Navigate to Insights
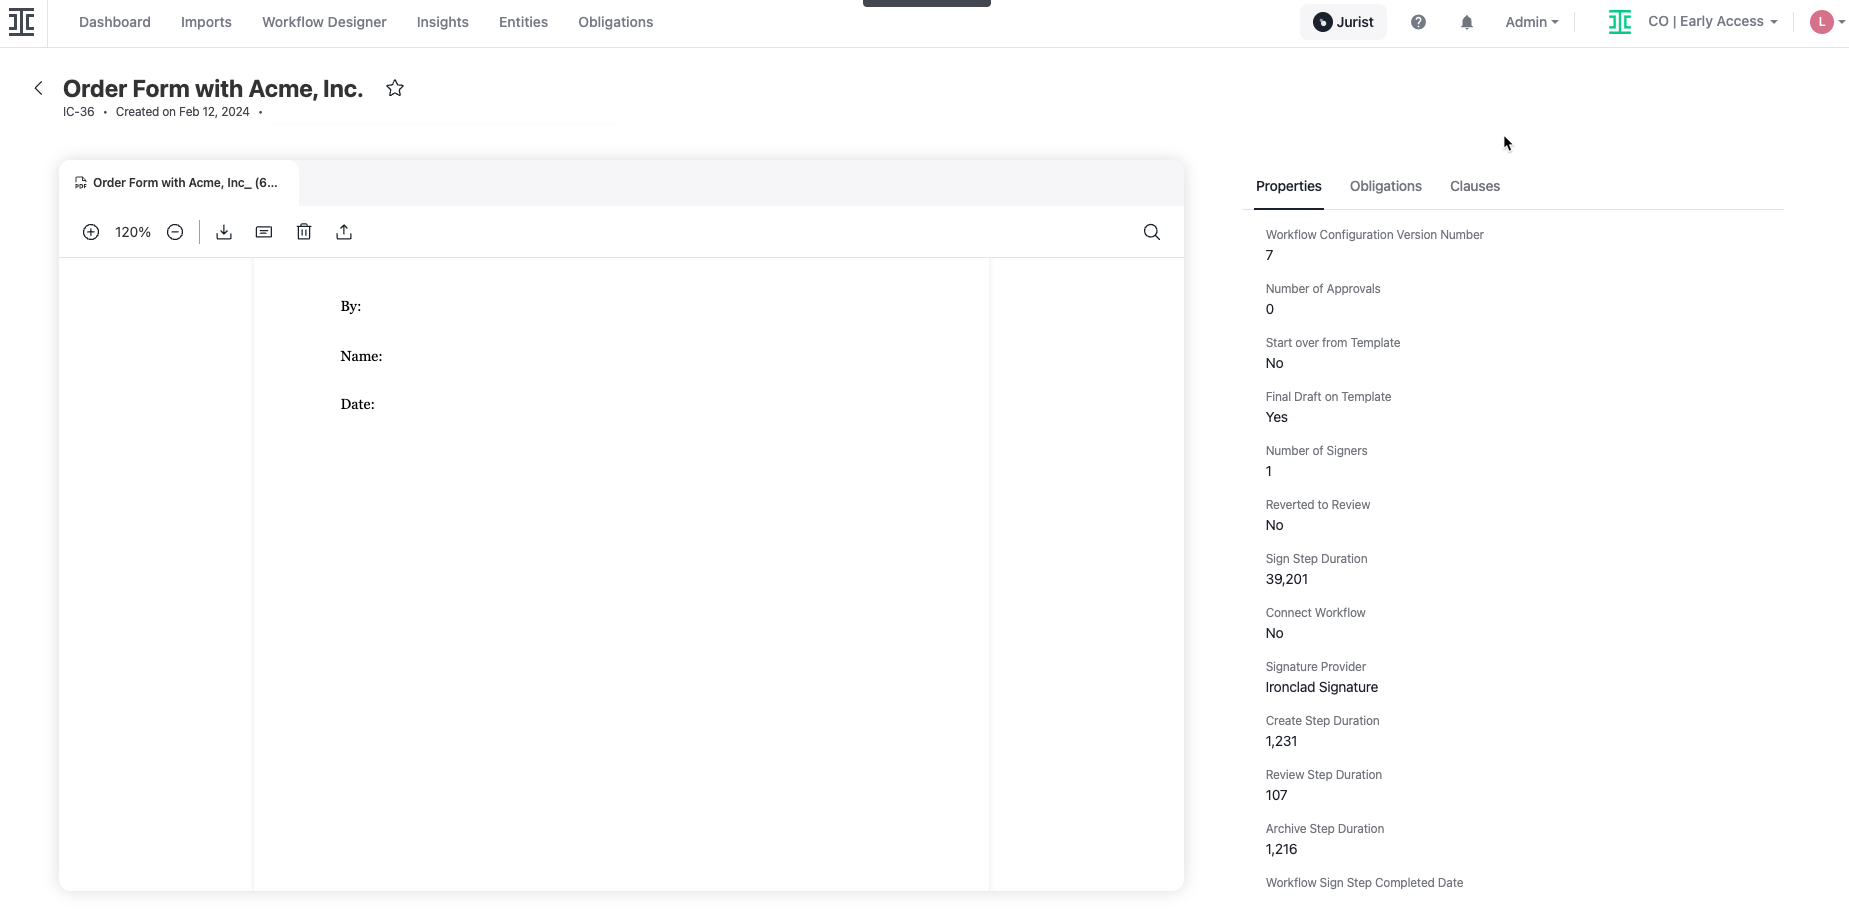The height and width of the screenshot is (910, 1849). (x=443, y=22)
